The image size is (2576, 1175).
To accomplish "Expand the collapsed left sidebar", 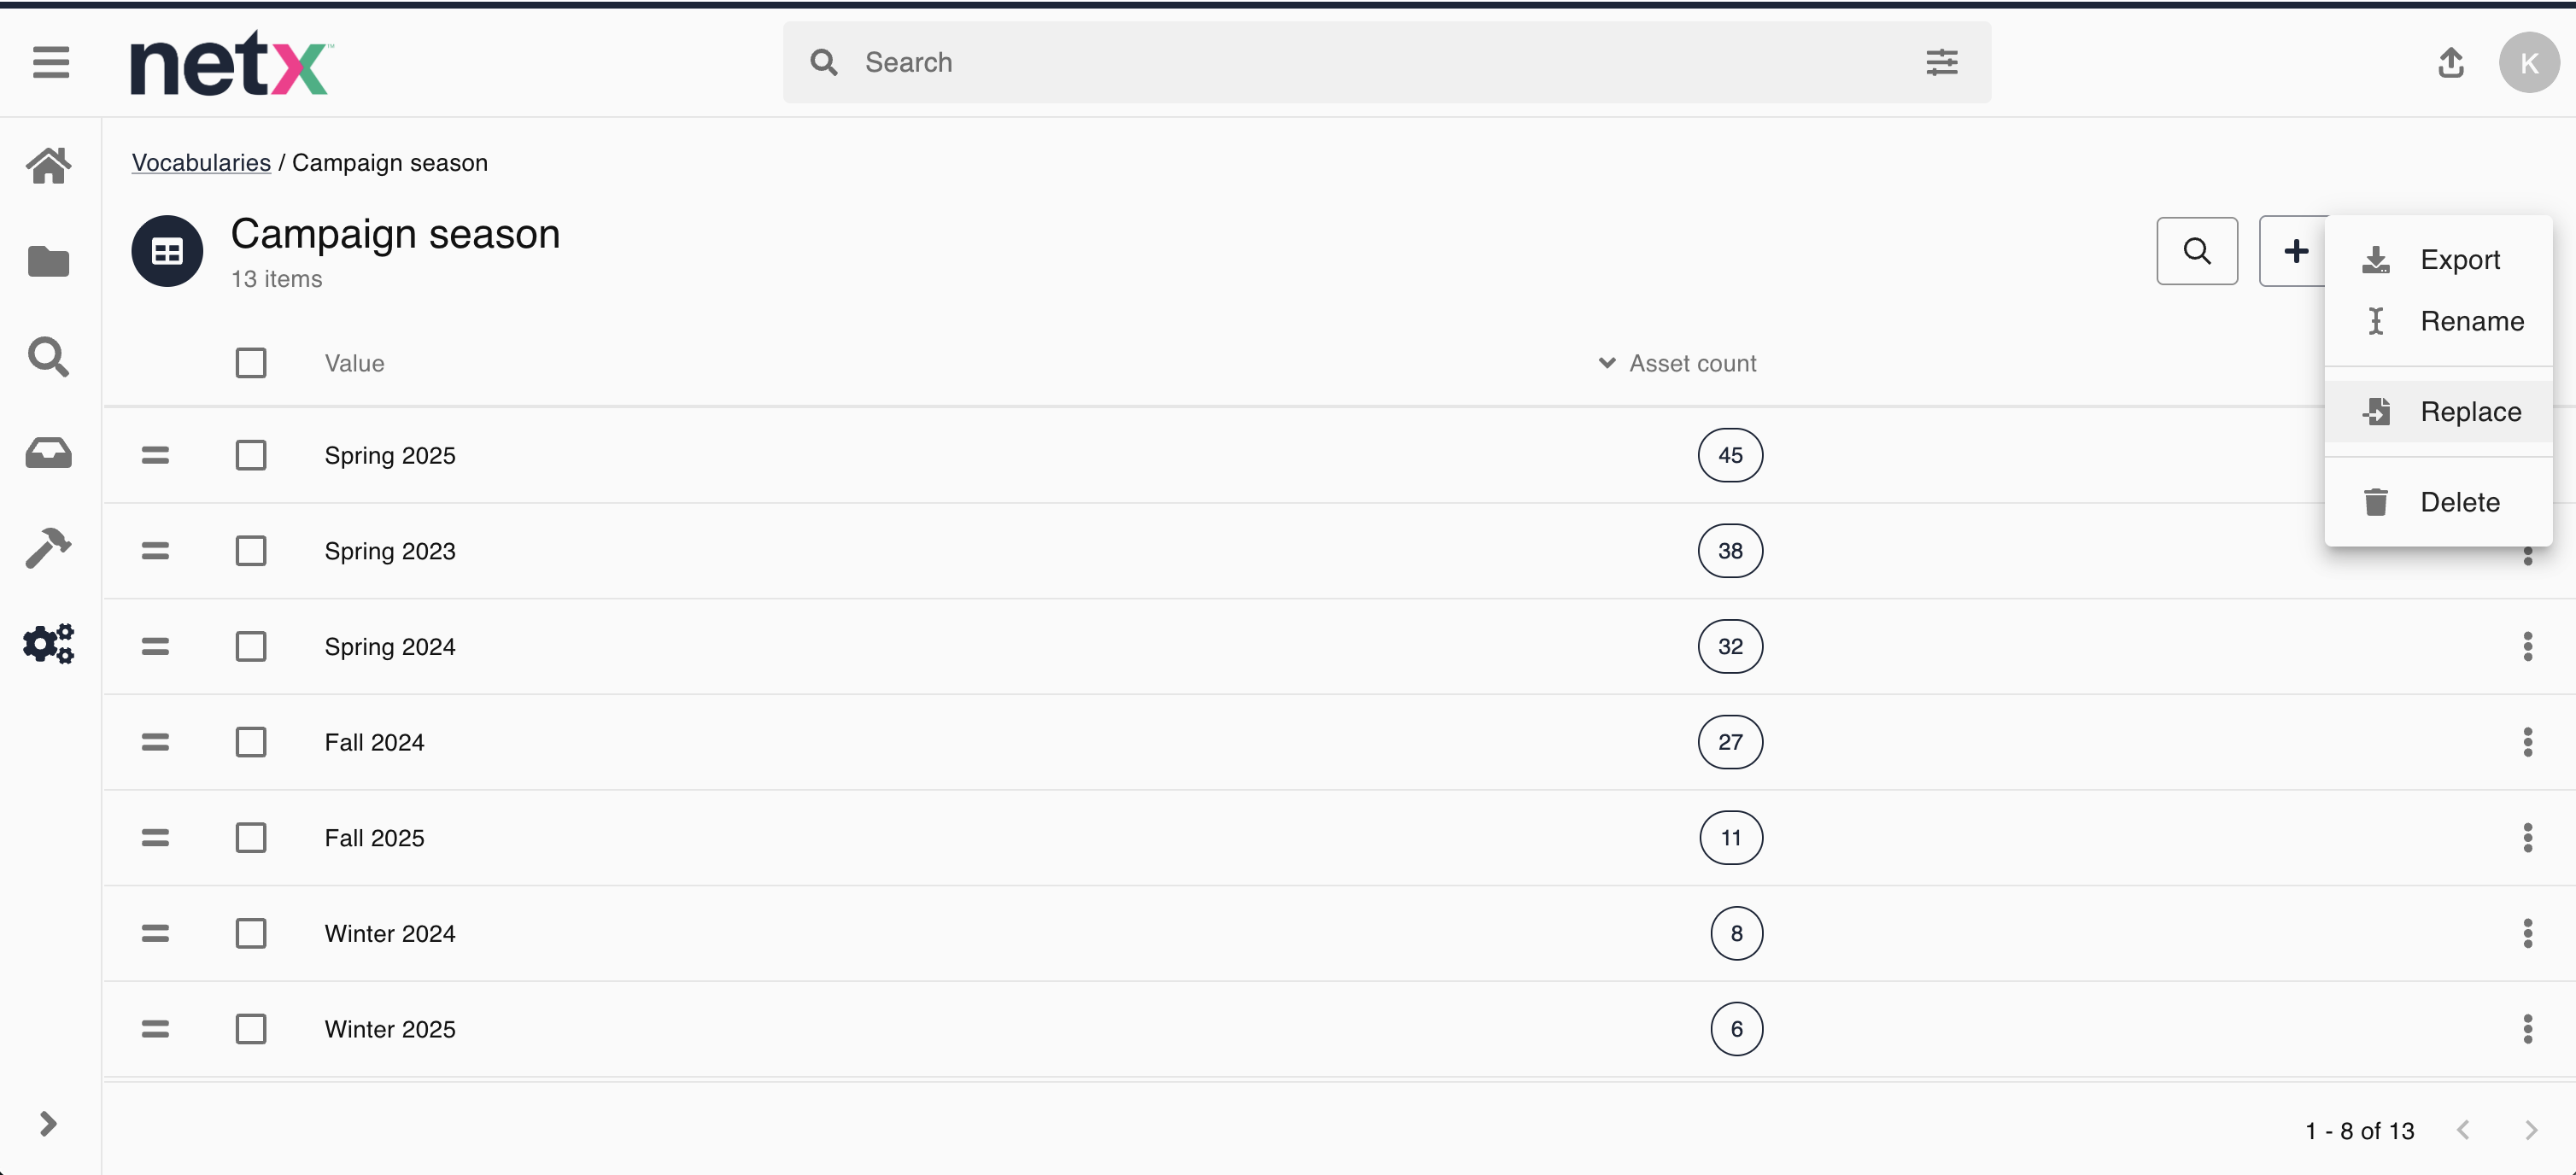I will pyautogui.click(x=48, y=1124).
